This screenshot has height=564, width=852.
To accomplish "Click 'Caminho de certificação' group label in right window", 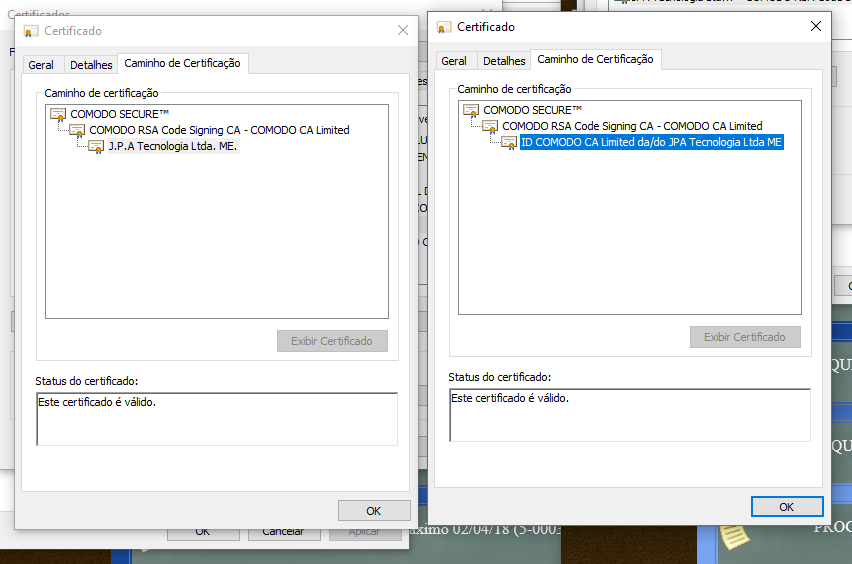I will coord(515,89).
